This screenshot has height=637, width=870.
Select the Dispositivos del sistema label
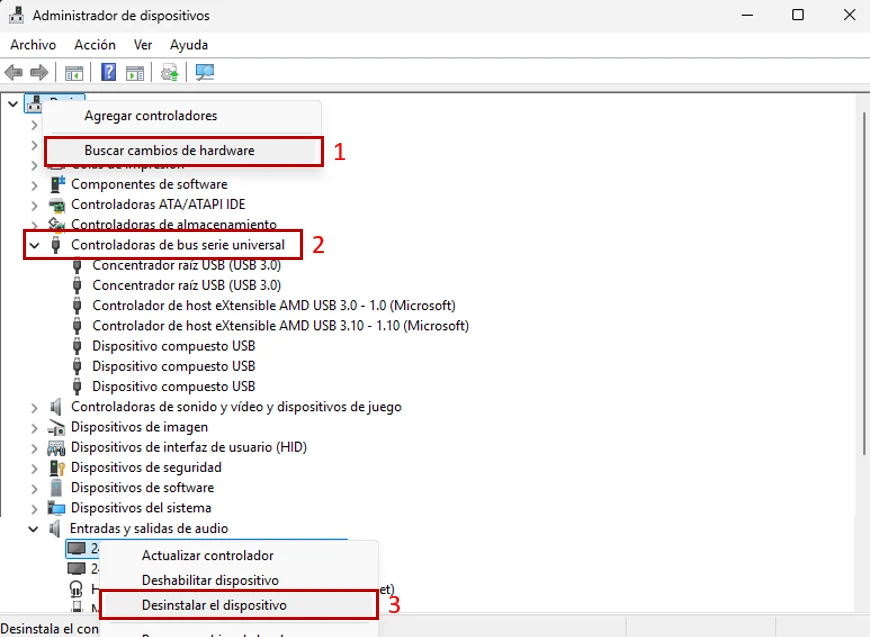coord(141,508)
